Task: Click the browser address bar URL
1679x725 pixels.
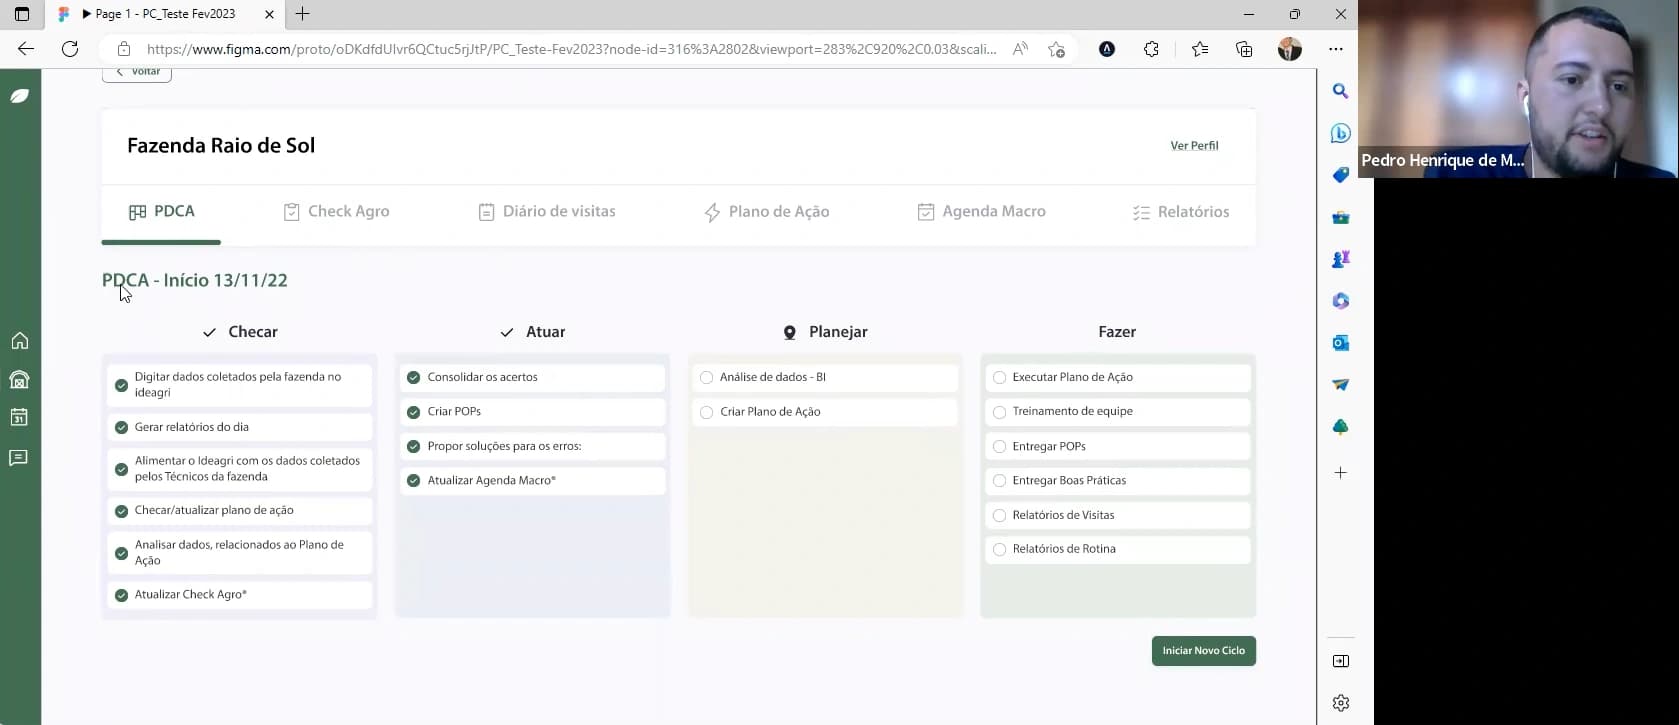Action: (x=571, y=49)
